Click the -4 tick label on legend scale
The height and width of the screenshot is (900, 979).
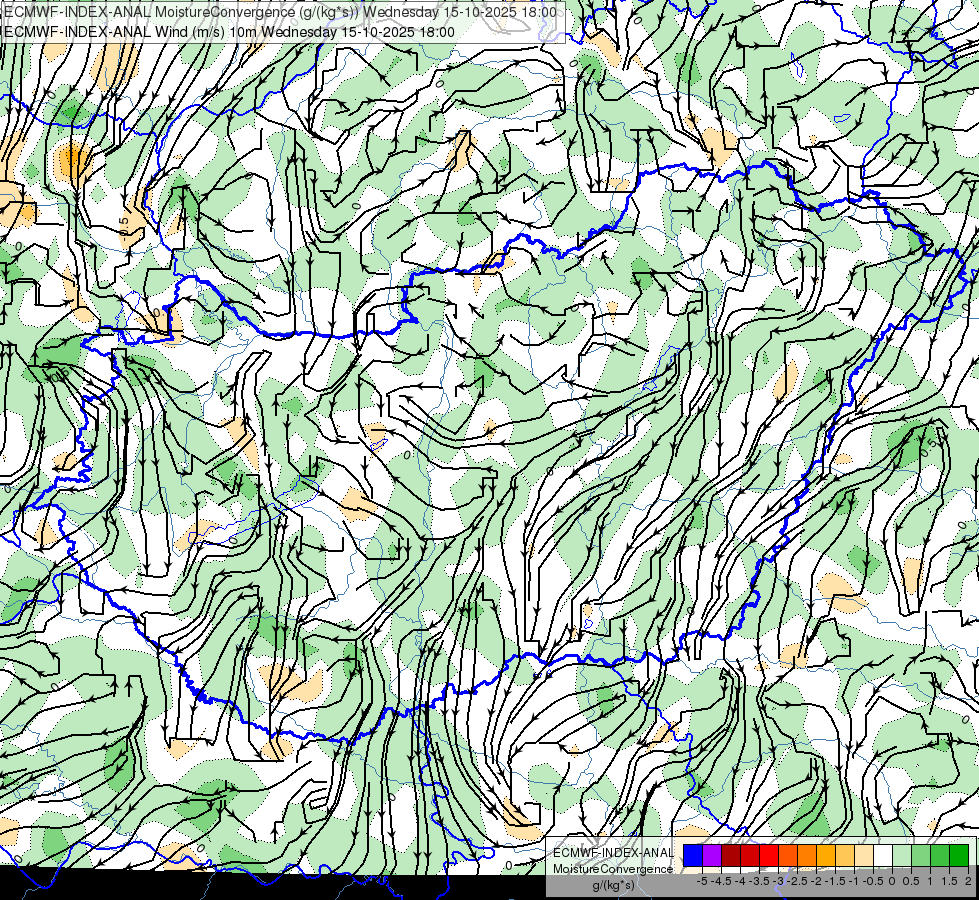(x=740, y=881)
